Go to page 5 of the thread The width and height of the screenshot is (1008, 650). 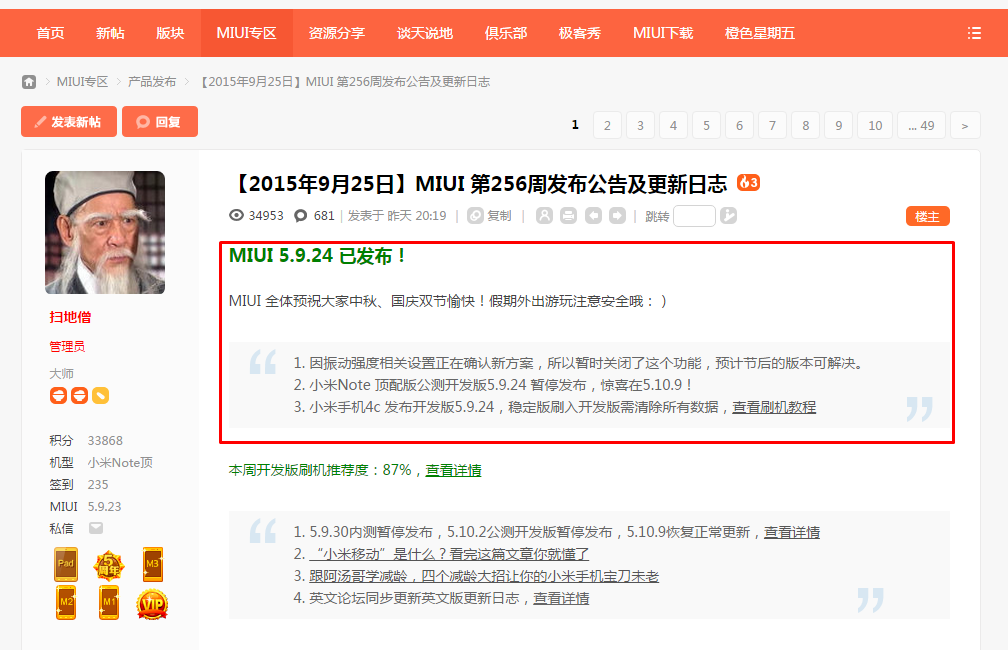pos(706,125)
